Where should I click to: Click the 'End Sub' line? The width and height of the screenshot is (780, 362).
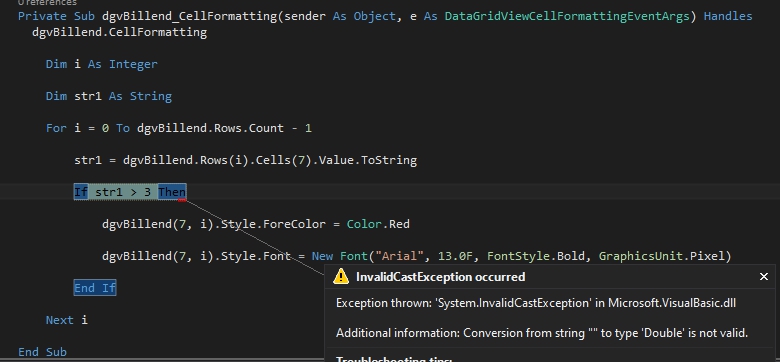click(x=42, y=352)
